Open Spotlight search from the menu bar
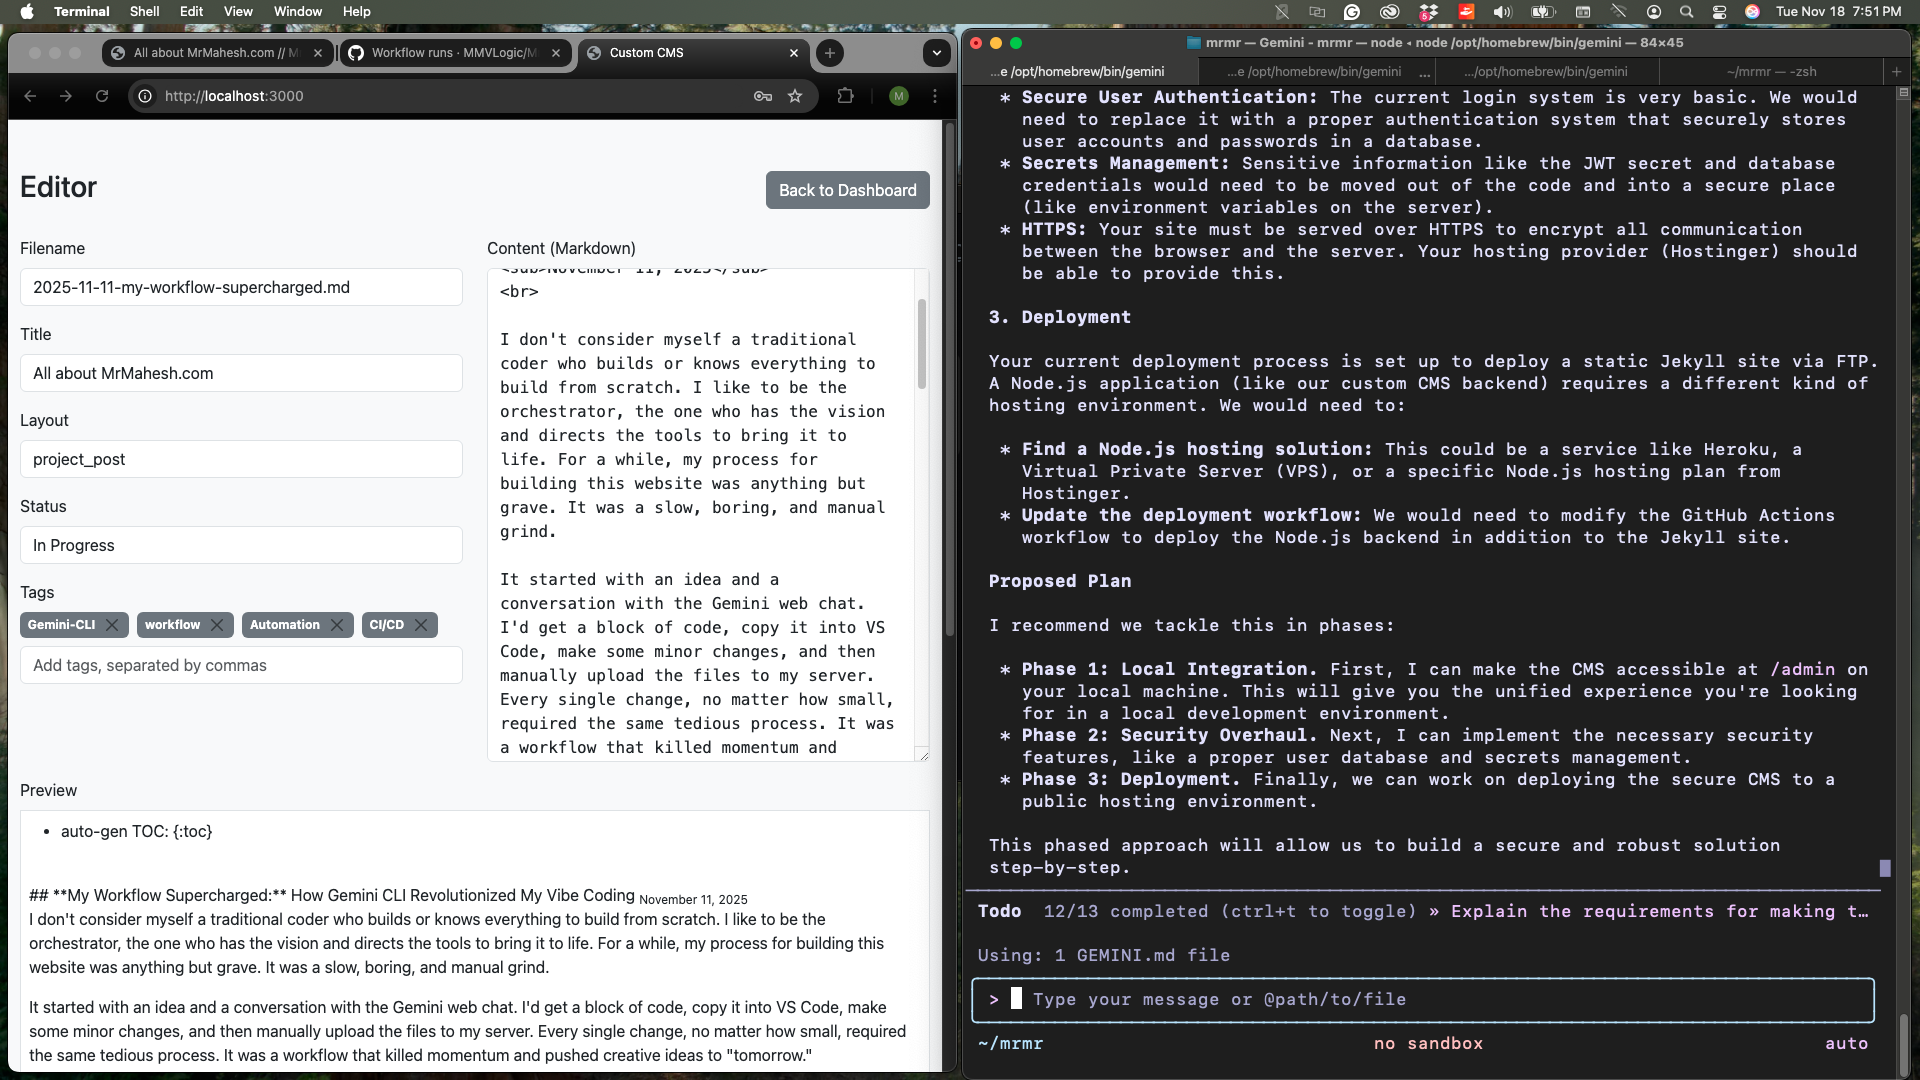The image size is (1920, 1080). click(x=1686, y=11)
